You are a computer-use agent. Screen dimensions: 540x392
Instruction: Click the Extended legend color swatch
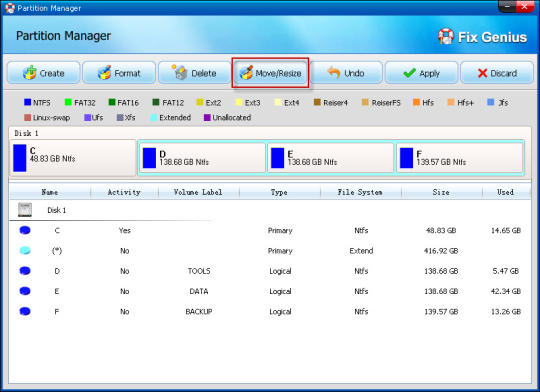pos(154,117)
